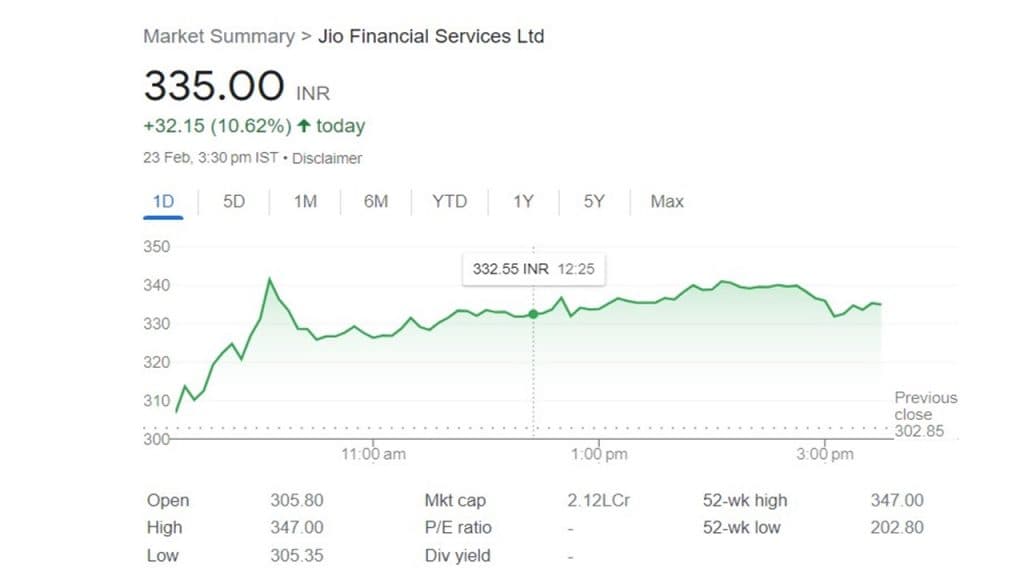Click the Market Summary breadcrumb link
1024x576 pixels.
[219, 36]
